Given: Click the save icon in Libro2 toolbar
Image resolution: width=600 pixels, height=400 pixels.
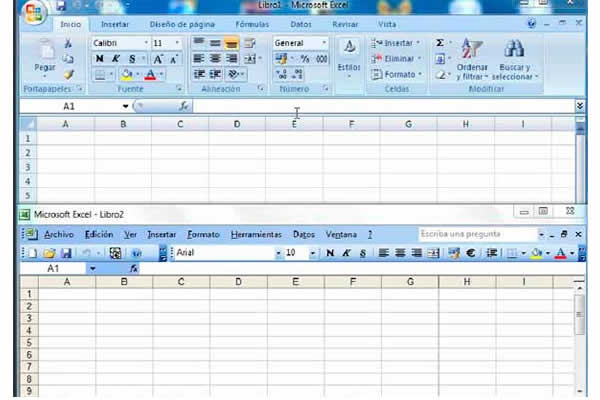Looking at the screenshot, I should 66,254.
